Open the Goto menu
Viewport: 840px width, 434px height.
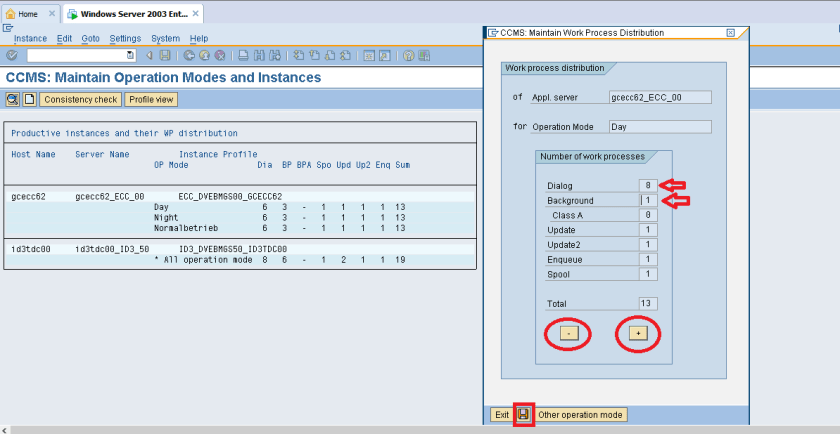[91, 38]
